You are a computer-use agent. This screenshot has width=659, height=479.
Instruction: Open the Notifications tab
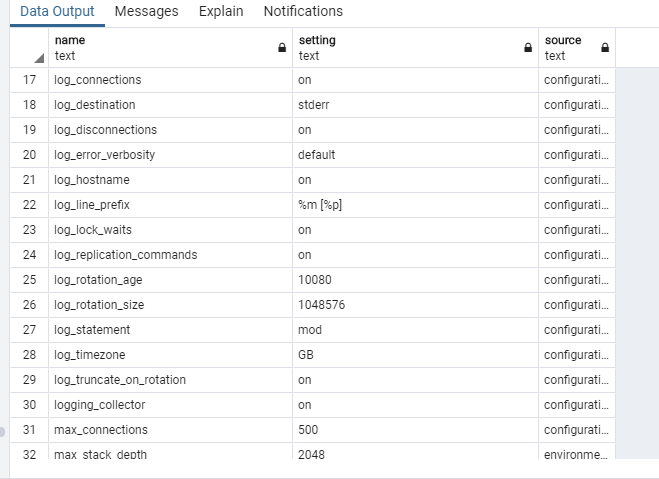[303, 12]
